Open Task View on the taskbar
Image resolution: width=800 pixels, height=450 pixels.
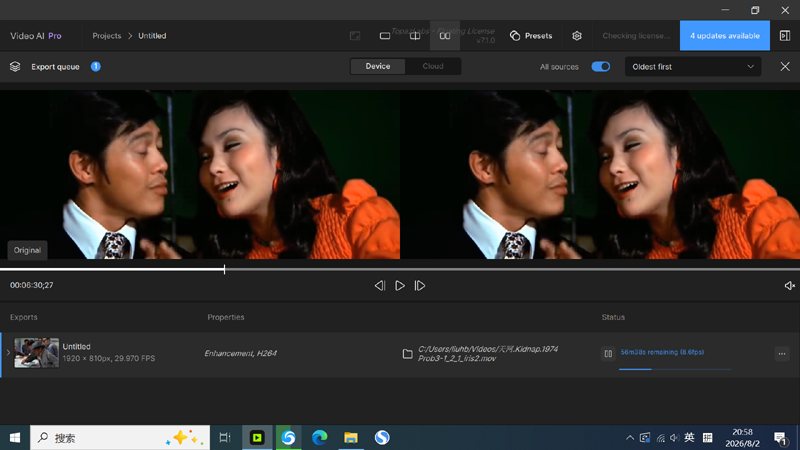225,438
